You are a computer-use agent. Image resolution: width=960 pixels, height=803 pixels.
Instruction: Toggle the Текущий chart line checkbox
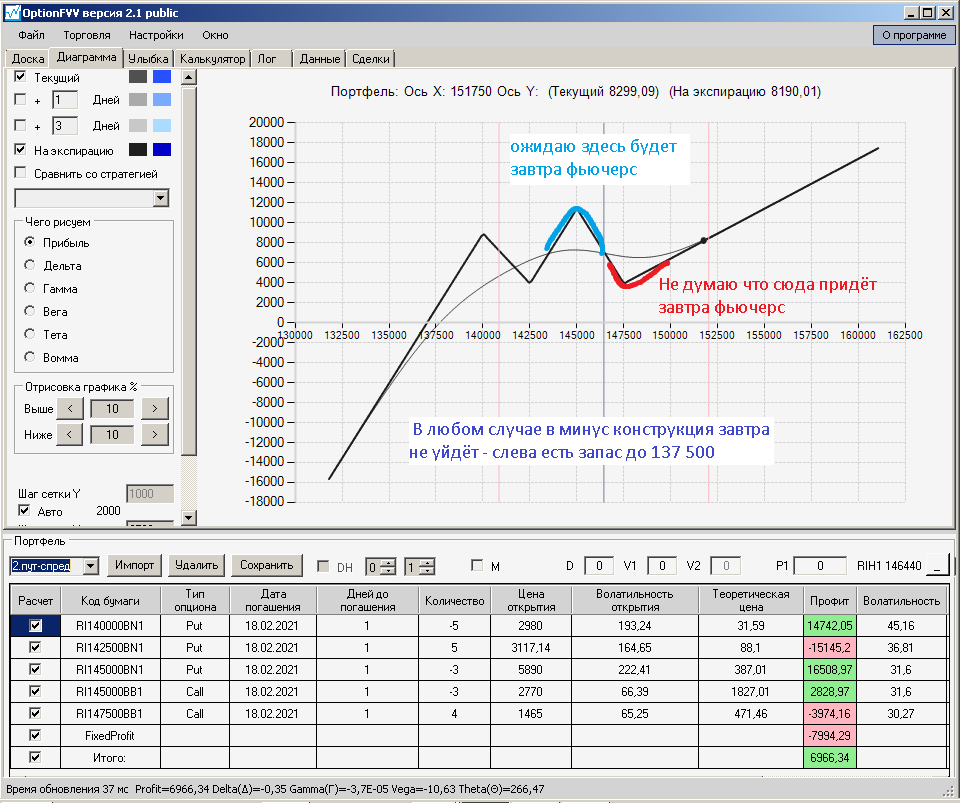tap(20, 77)
